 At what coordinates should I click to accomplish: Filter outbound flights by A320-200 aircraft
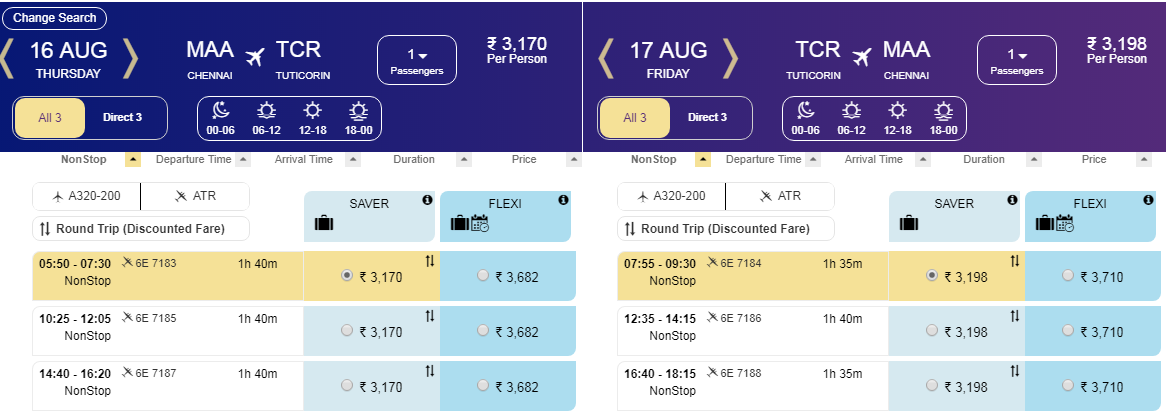(87, 197)
